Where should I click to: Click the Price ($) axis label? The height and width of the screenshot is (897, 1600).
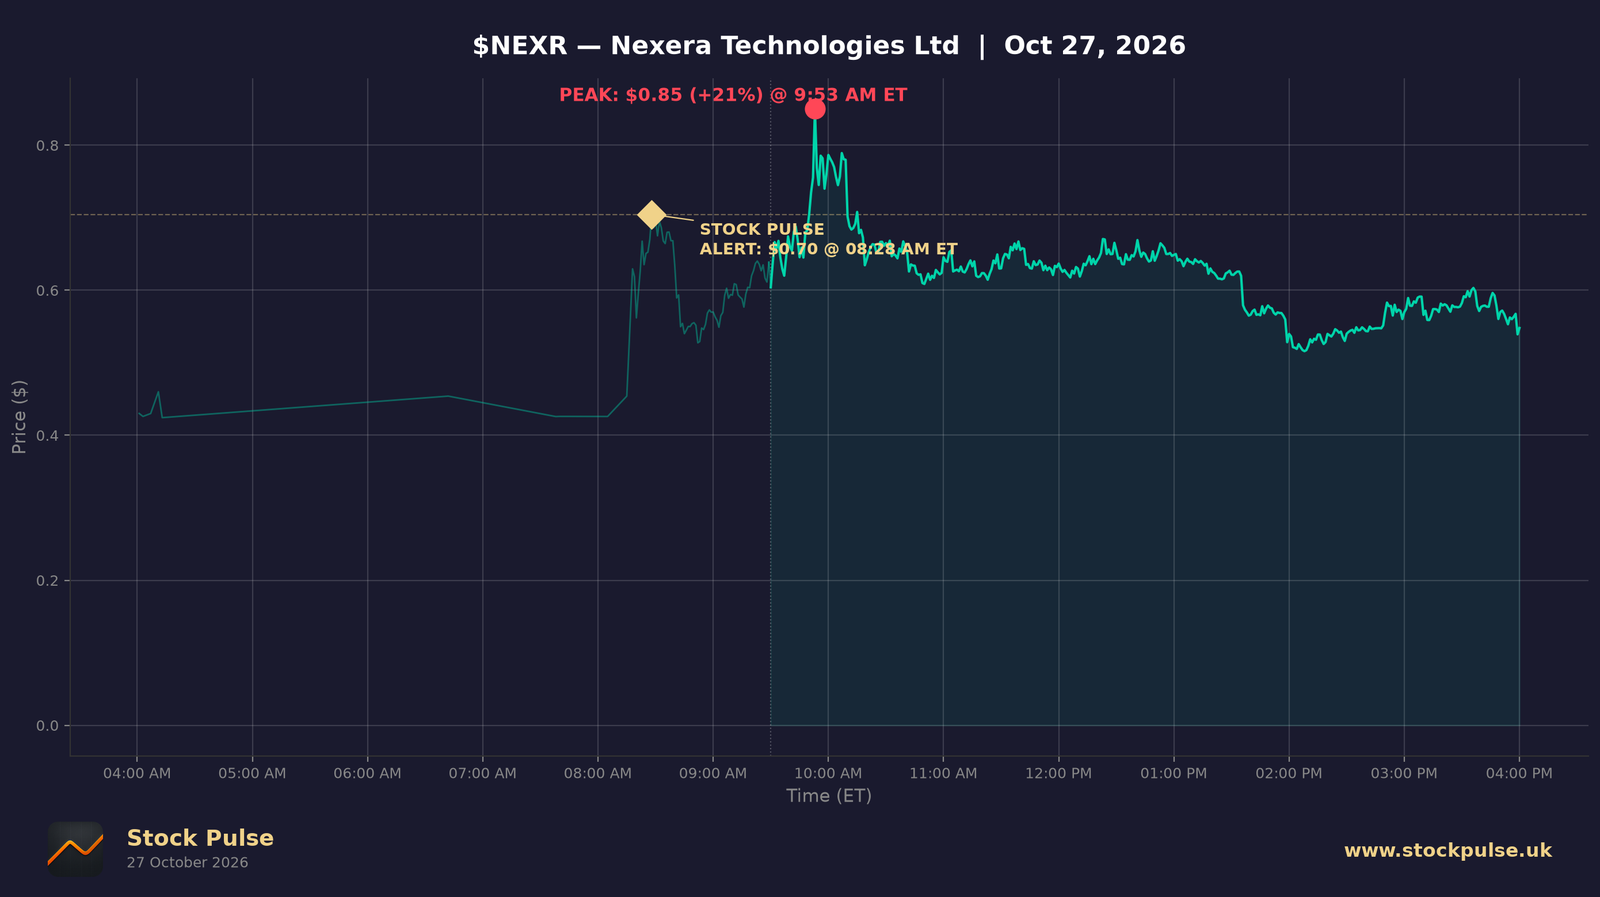coord(19,417)
